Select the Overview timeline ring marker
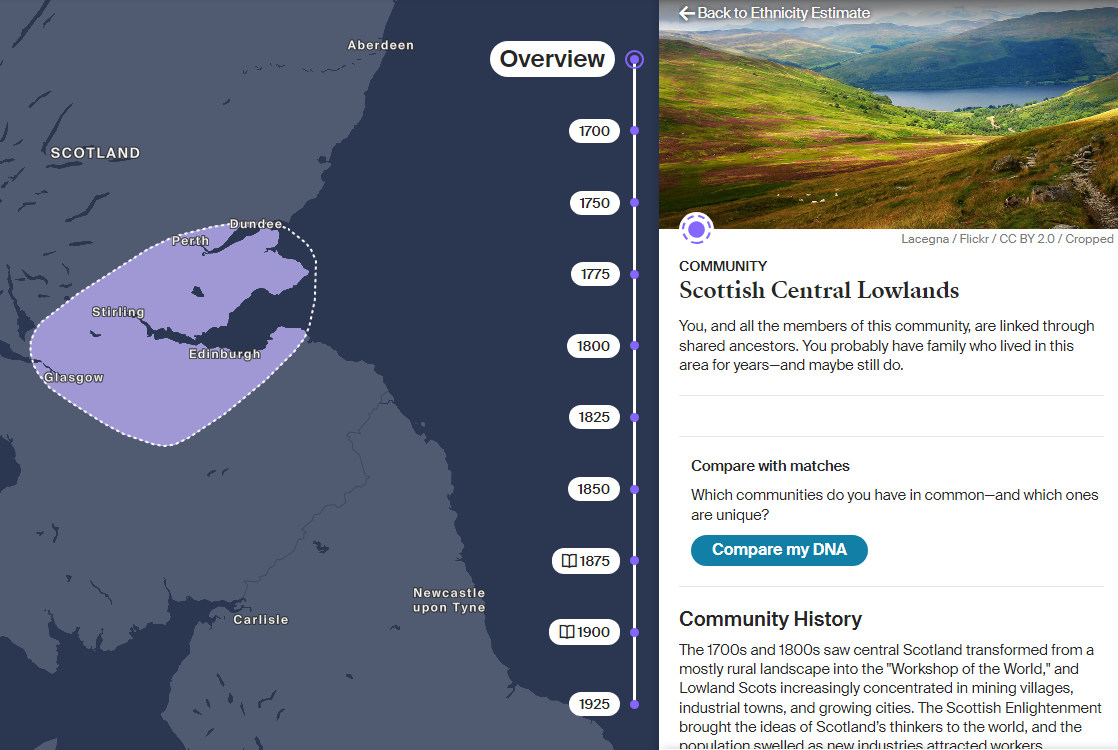This screenshot has height=750, width=1118. coord(635,60)
